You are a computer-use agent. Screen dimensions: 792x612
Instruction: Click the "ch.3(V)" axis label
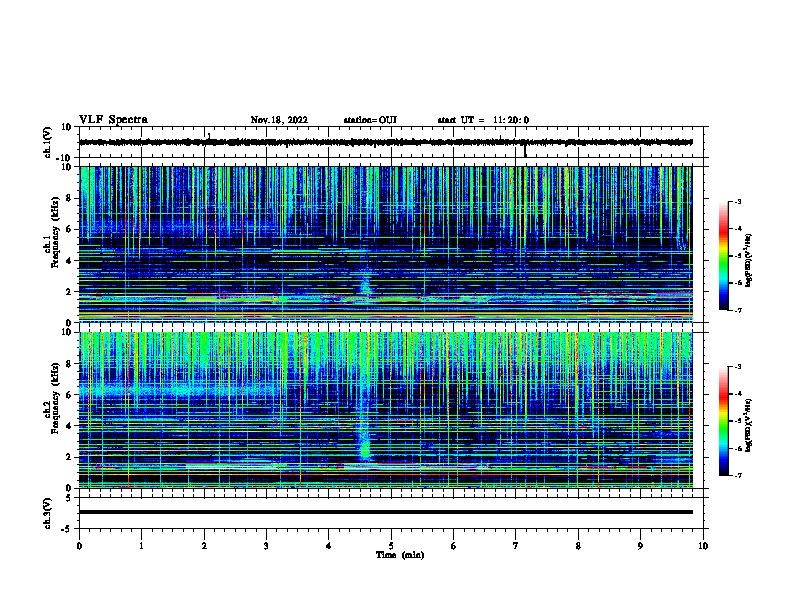tap(48, 513)
